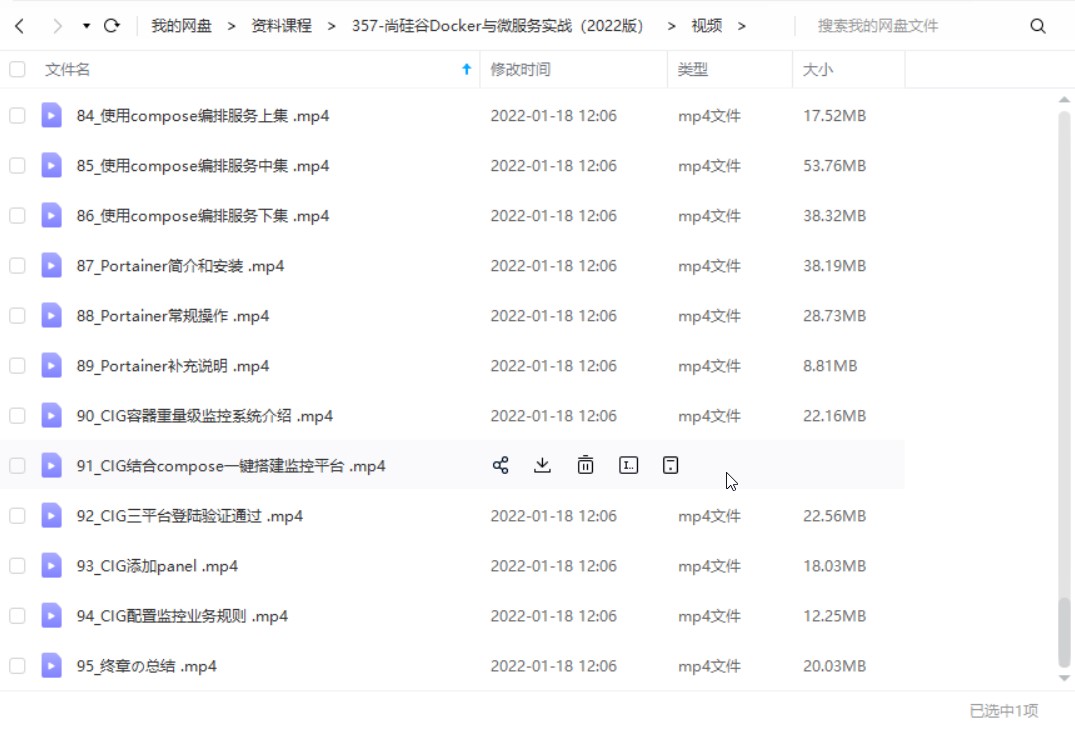
Task: Check the box for 87_Portainer简介和安装
Action: [17, 265]
